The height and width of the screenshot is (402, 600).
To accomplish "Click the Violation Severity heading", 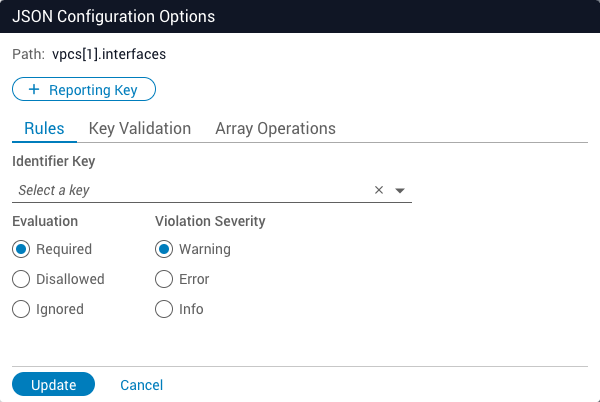I will [210, 221].
